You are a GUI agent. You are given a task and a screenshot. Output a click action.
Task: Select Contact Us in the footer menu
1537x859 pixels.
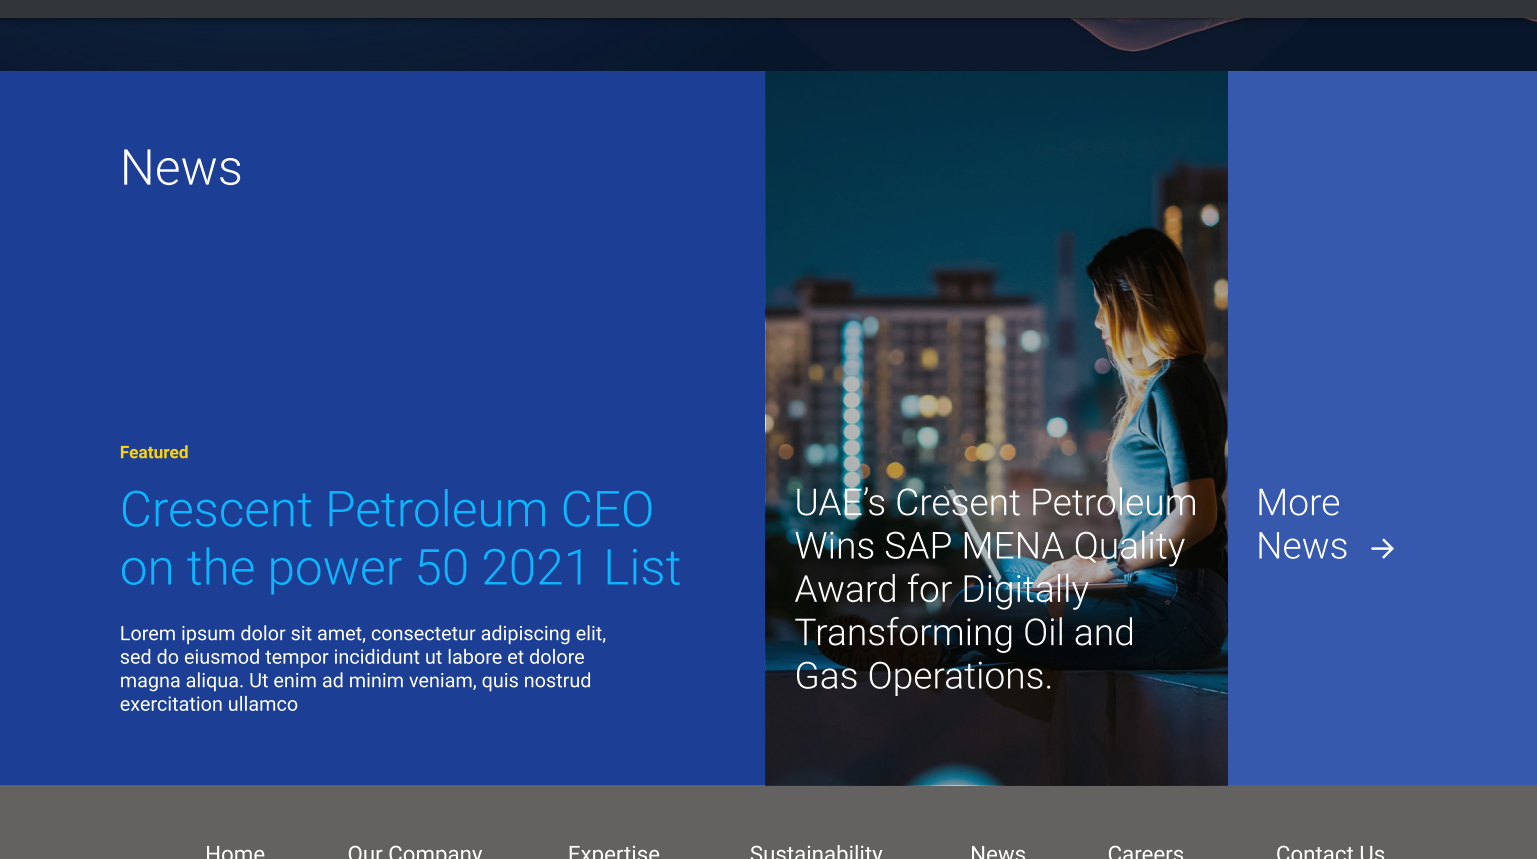[1329, 851]
